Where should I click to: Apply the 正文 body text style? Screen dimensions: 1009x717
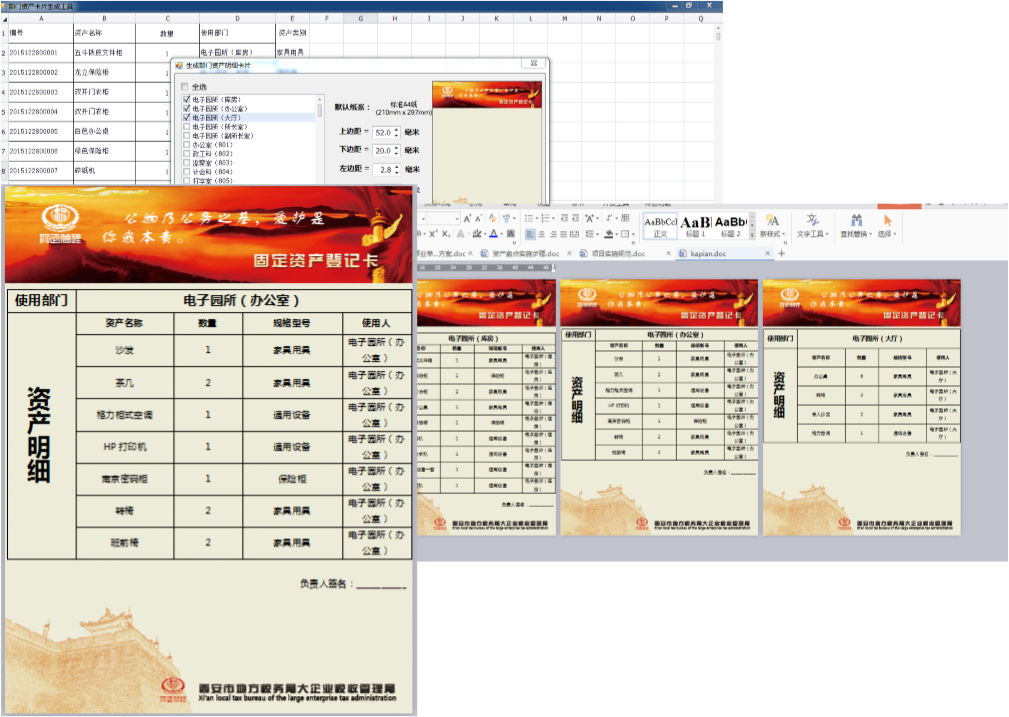click(x=660, y=226)
